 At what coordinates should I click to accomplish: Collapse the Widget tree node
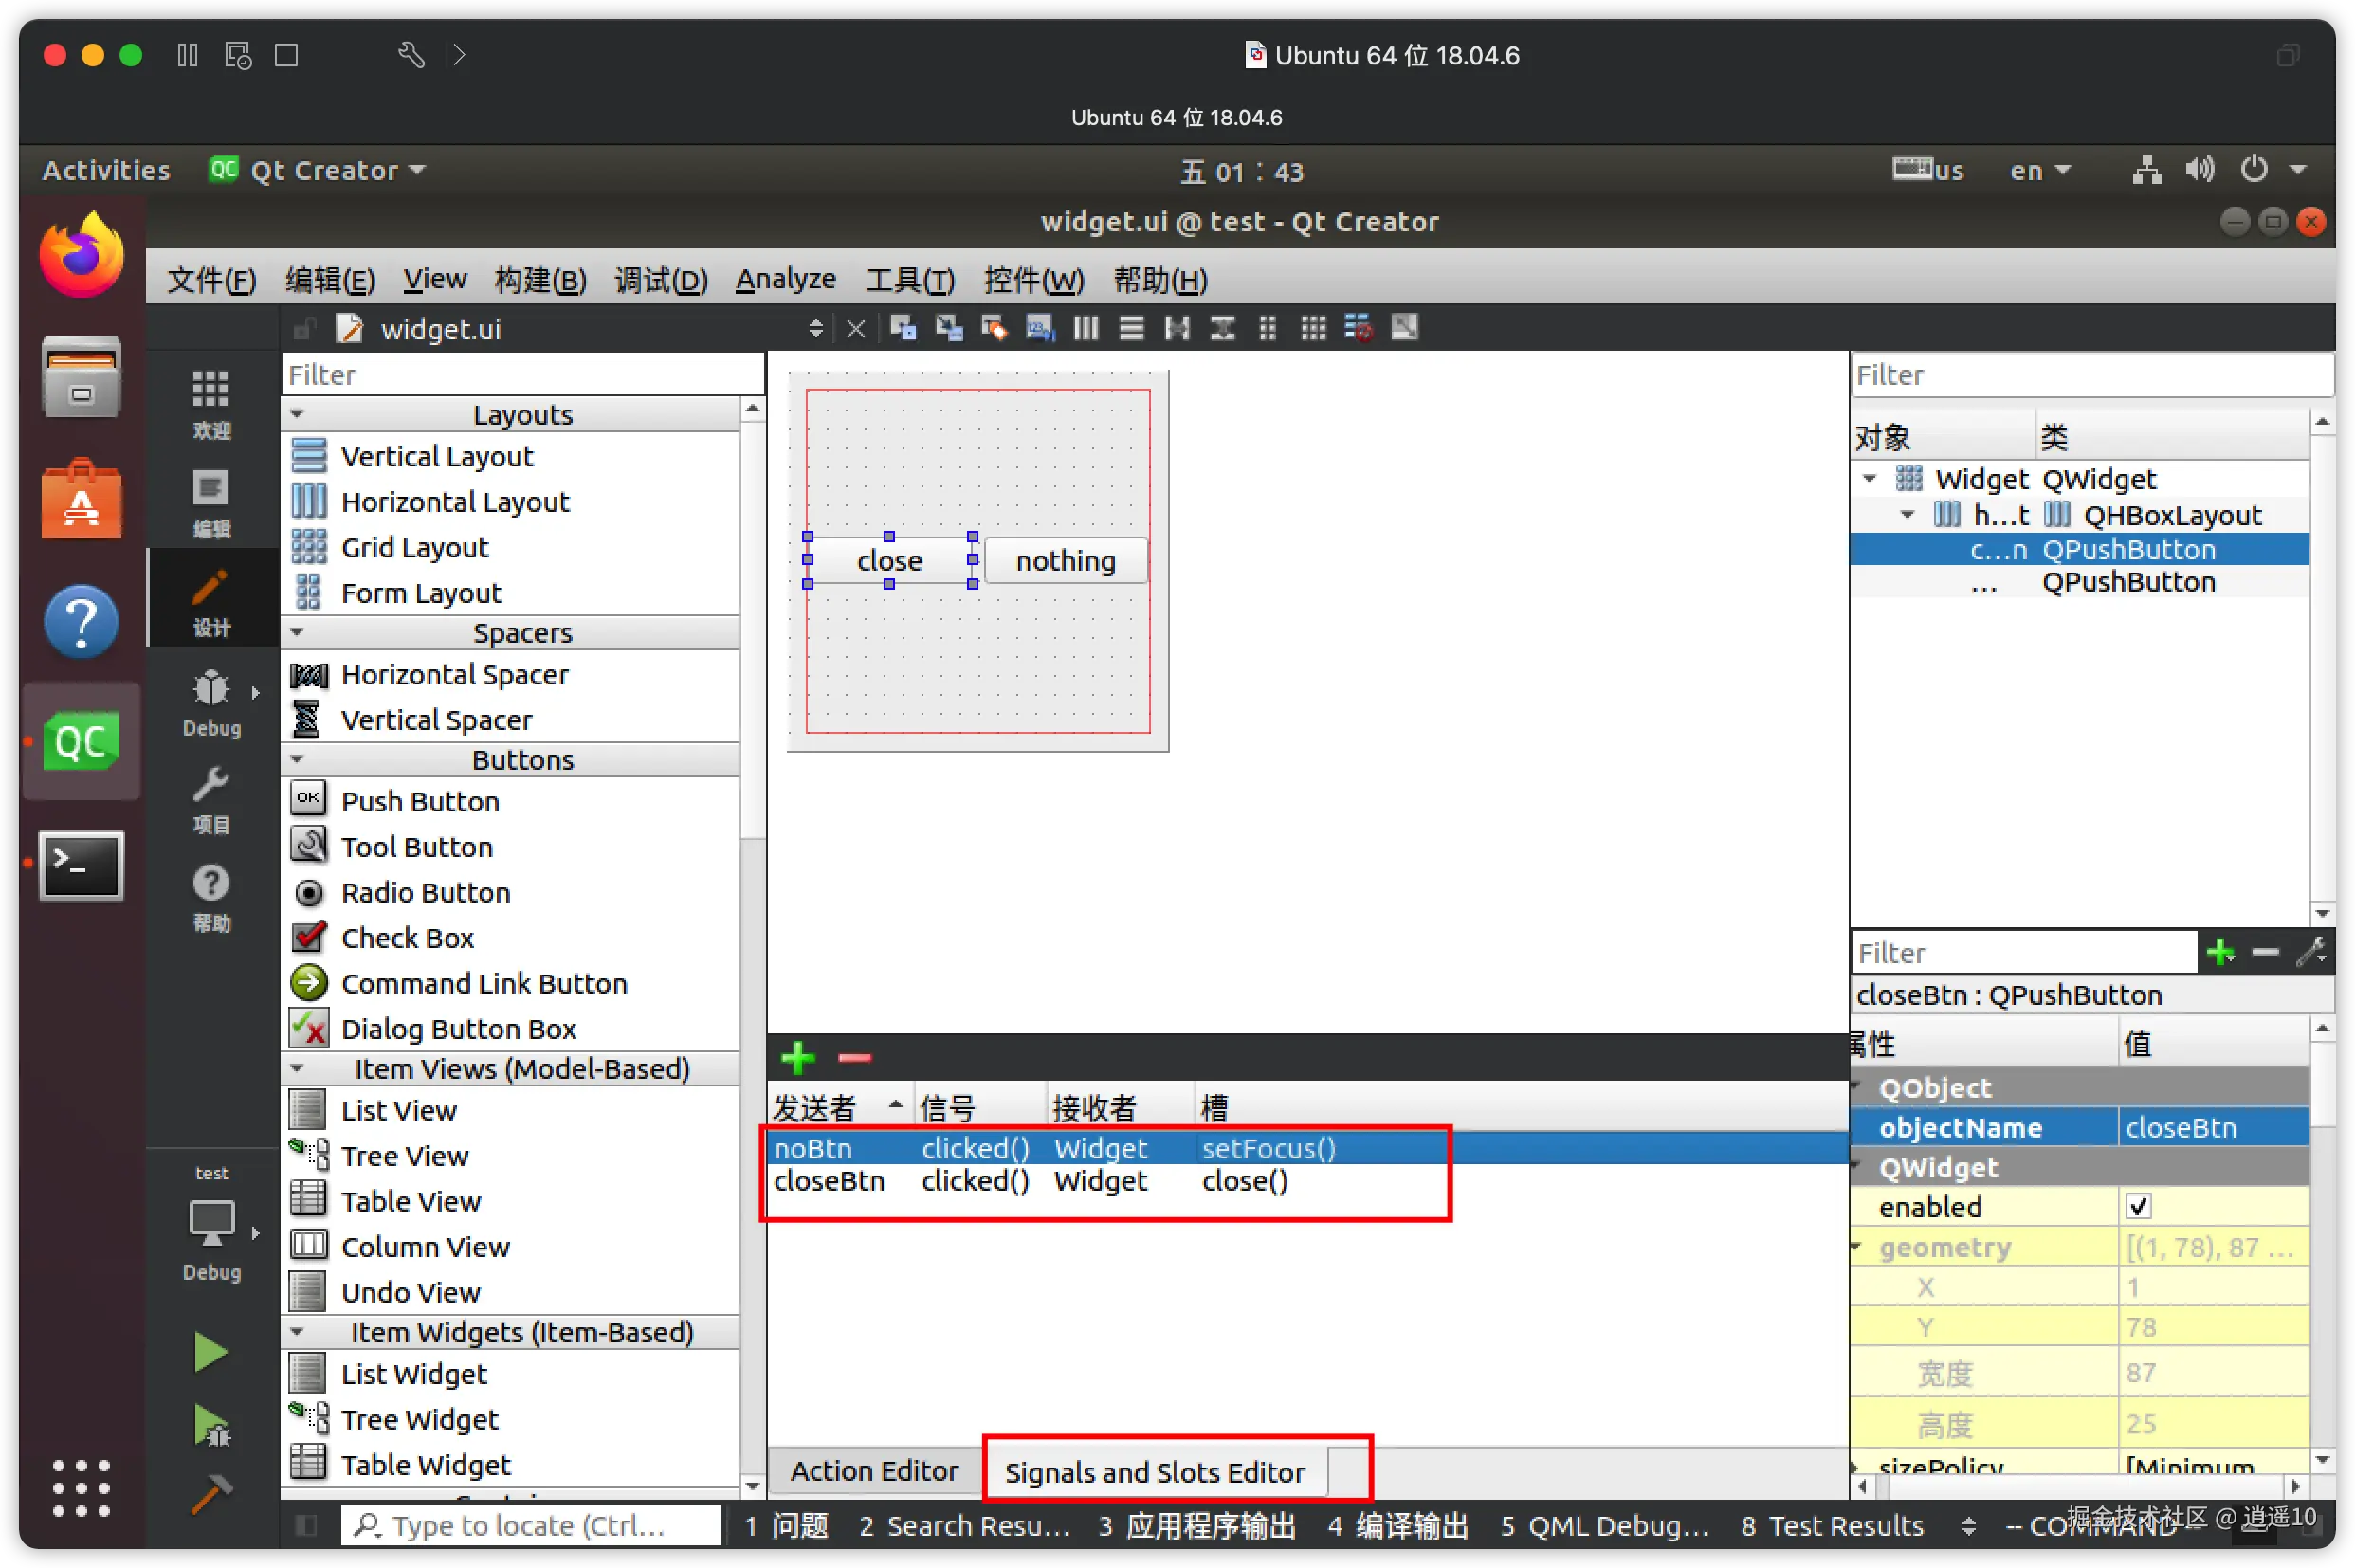click(x=1869, y=479)
